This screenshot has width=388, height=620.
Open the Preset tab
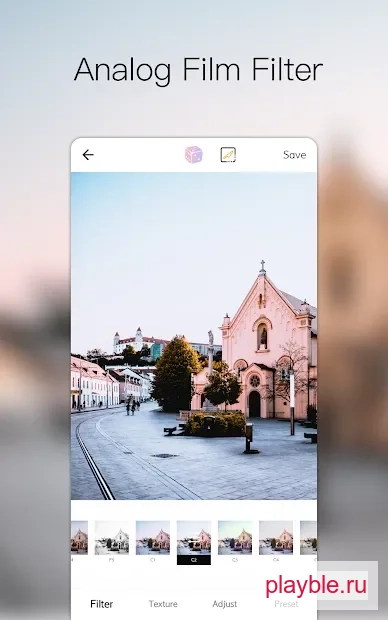(x=286, y=604)
